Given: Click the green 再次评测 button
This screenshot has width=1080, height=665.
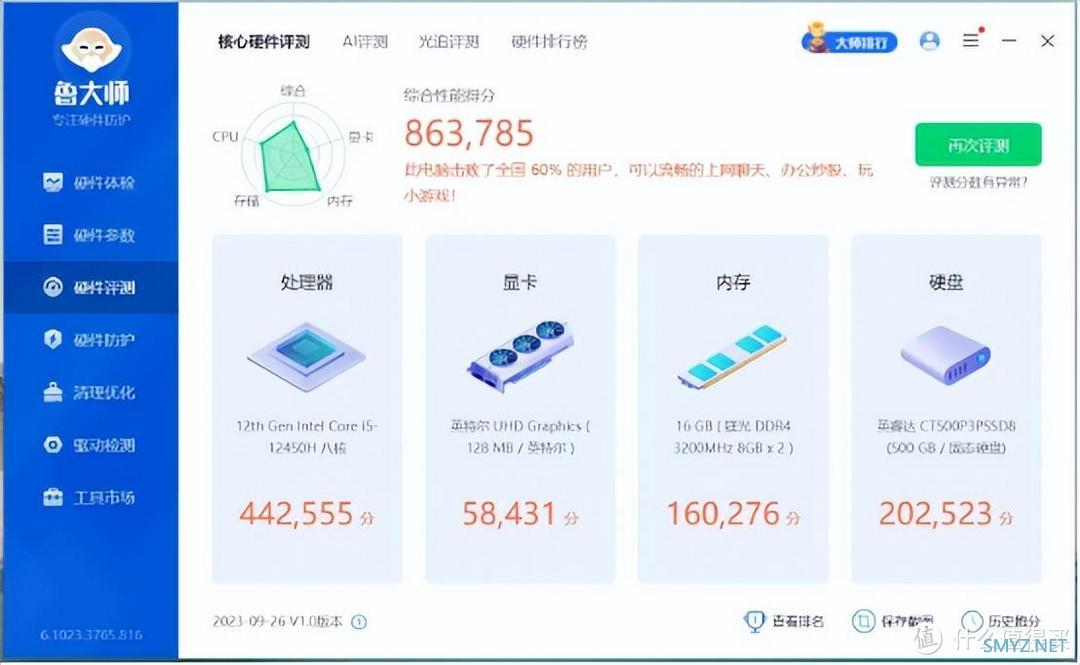Looking at the screenshot, I should (978, 145).
